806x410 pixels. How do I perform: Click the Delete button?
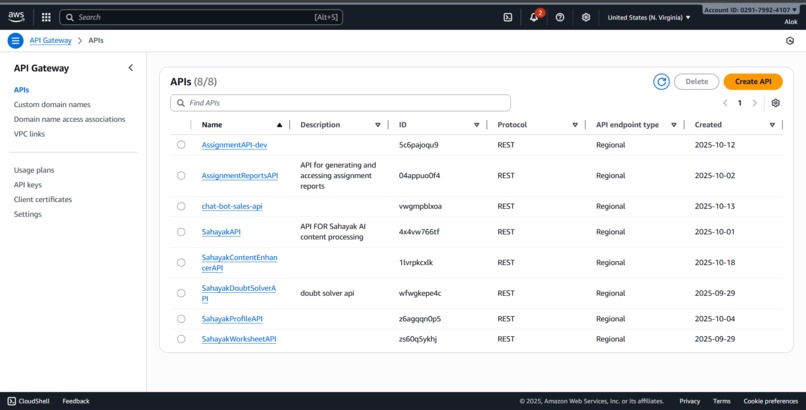point(697,81)
